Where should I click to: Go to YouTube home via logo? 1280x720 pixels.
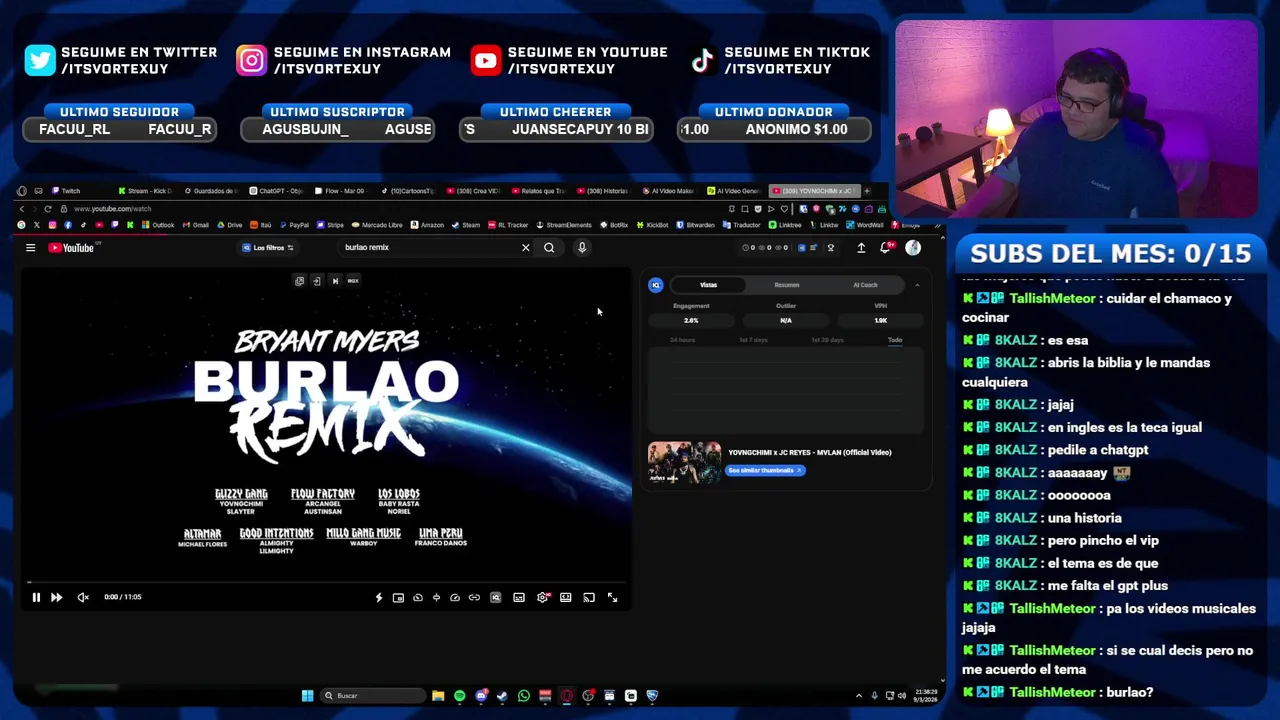[71, 248]
